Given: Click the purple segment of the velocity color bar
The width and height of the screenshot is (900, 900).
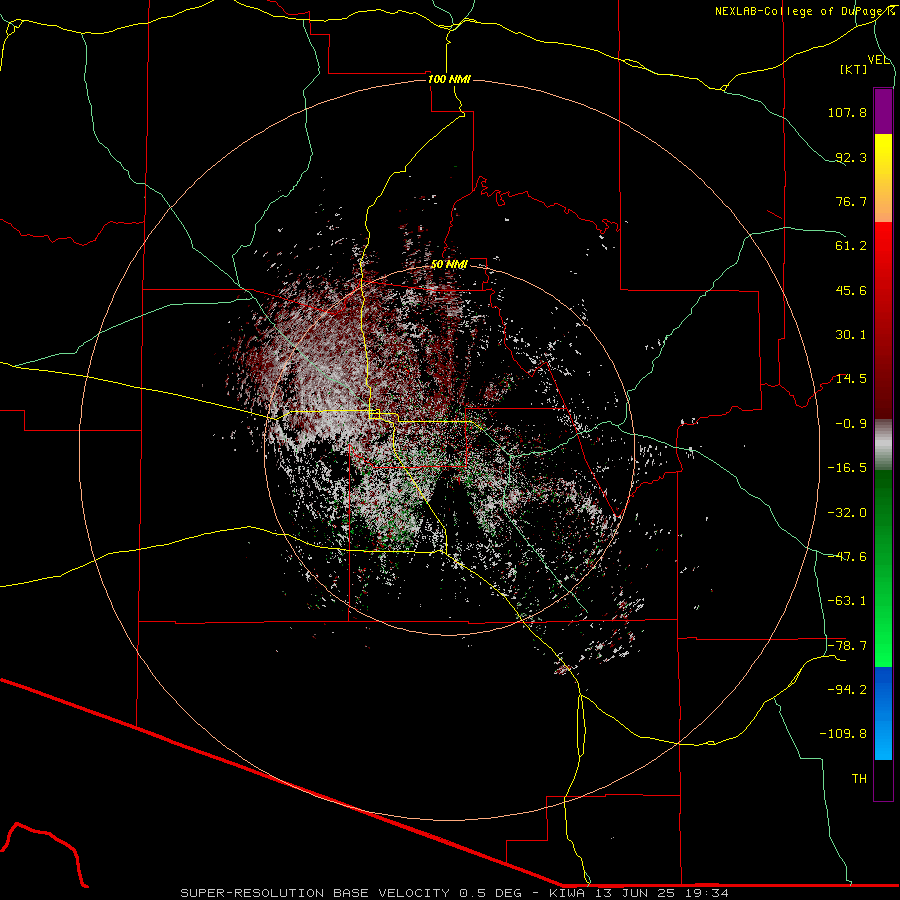Looking at the screenshot, I should pos(883,111).
